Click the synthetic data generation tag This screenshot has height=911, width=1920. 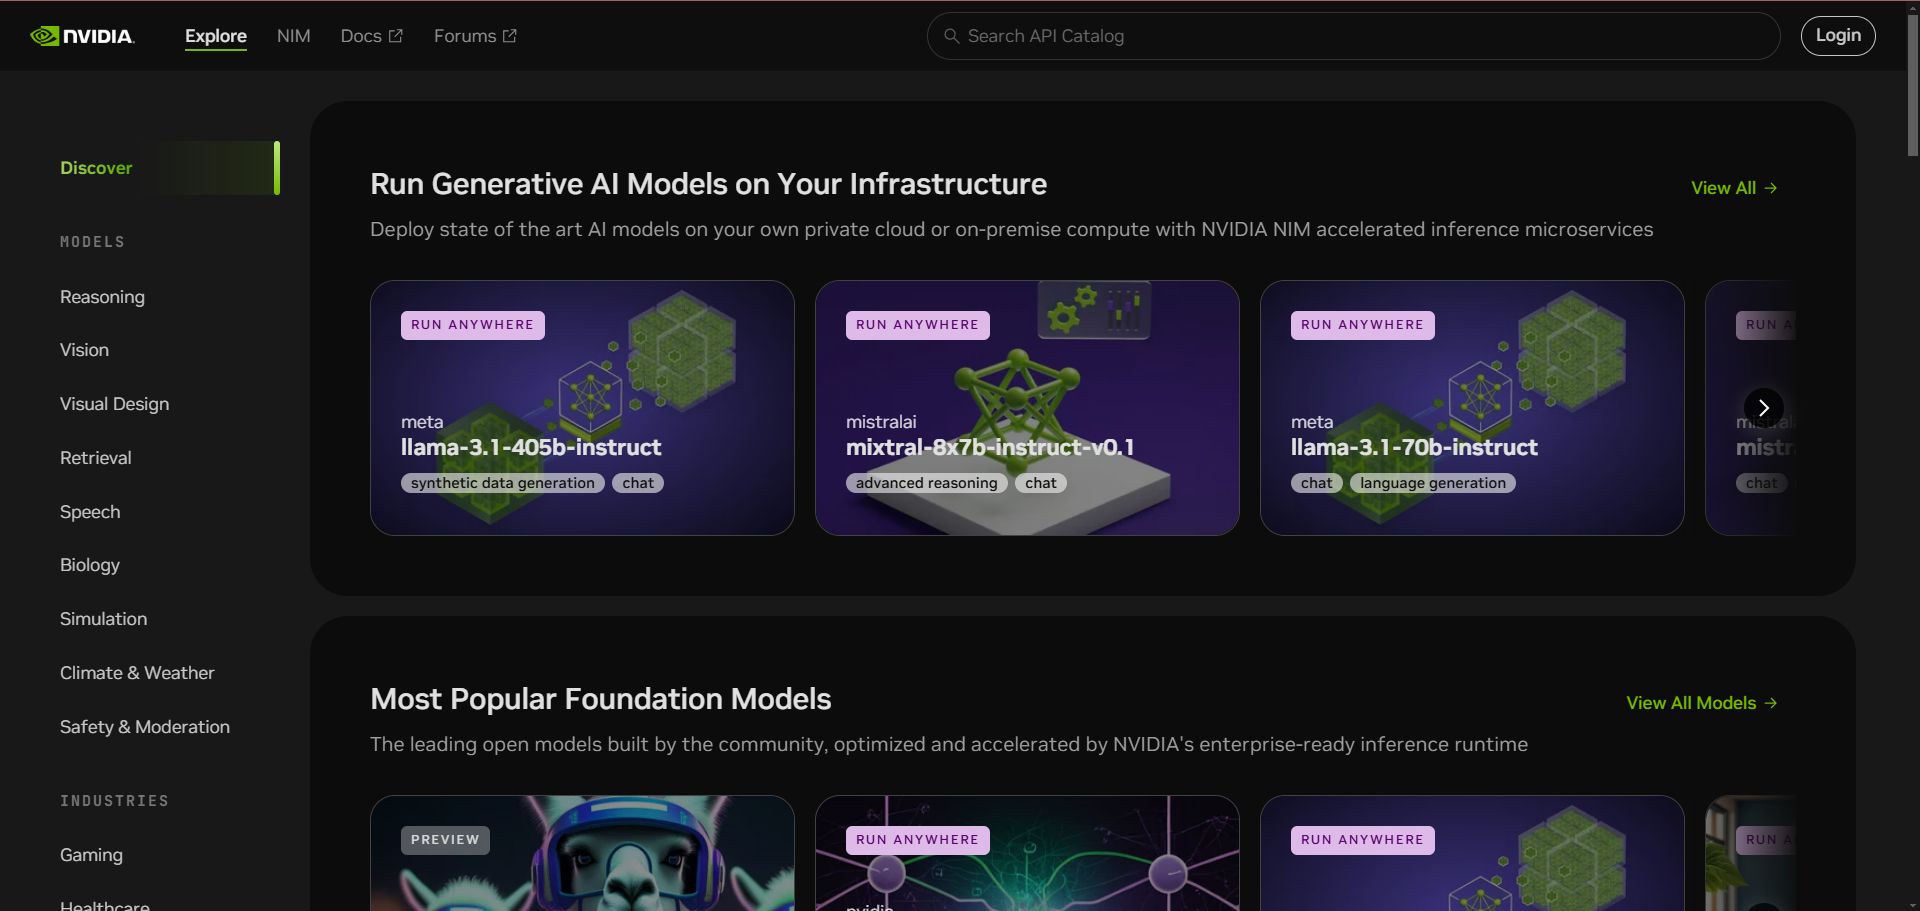point(503,483)
